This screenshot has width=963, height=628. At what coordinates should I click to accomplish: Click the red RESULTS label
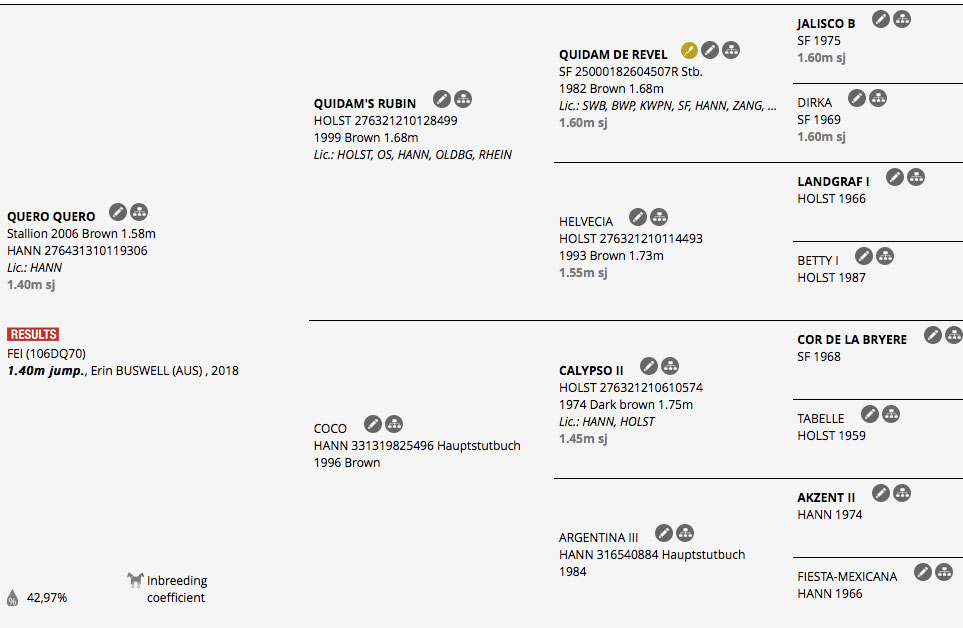tap(33, 335)
